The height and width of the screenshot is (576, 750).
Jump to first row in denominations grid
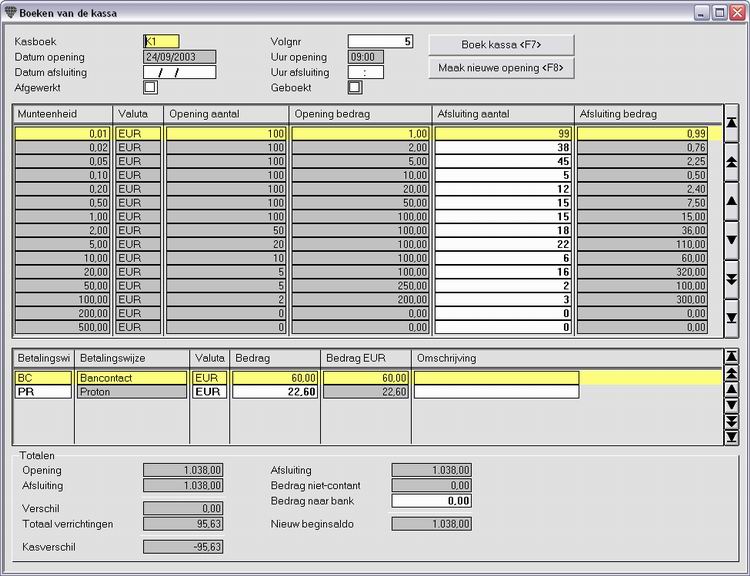click(731, 123)
